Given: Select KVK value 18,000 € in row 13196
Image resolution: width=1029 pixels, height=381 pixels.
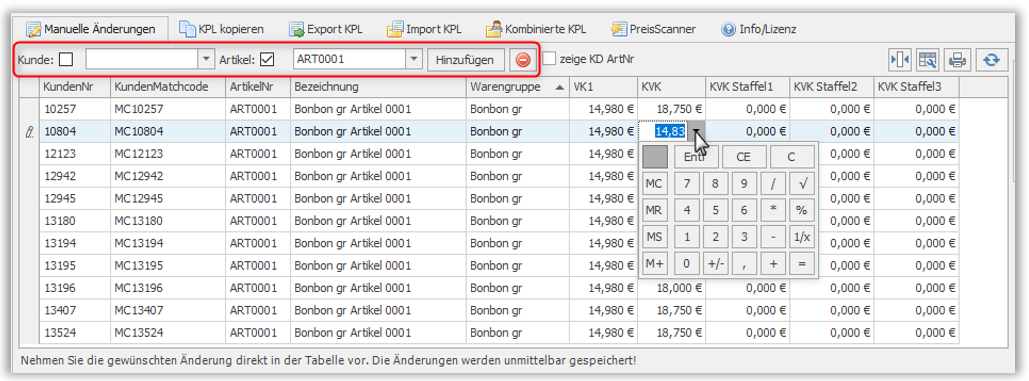Looking at the screenshot, I should pyautogui.click(x=671, y=287).
